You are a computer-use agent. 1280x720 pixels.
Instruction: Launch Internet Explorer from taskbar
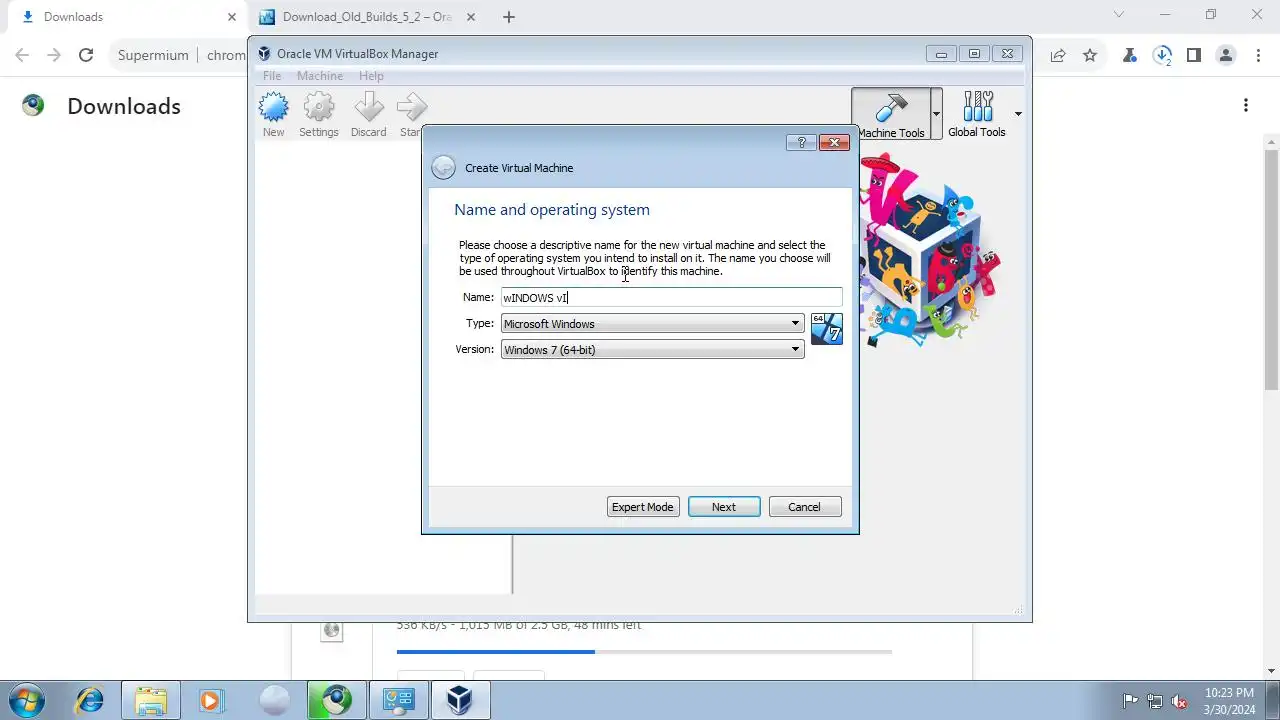(90, 700)
